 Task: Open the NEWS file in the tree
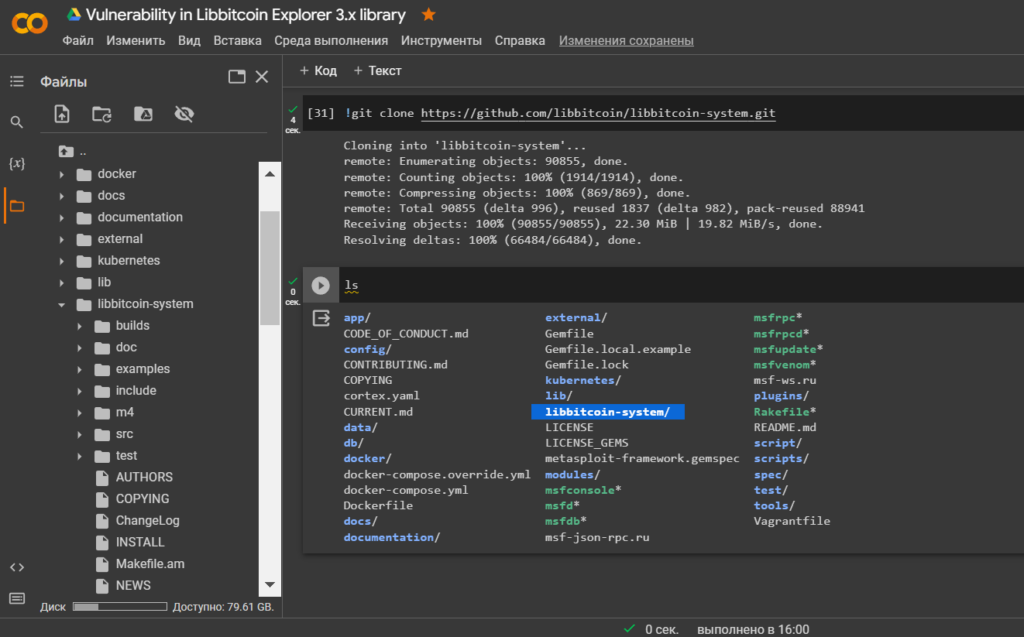pyautogui.click(x=133, y=586)
